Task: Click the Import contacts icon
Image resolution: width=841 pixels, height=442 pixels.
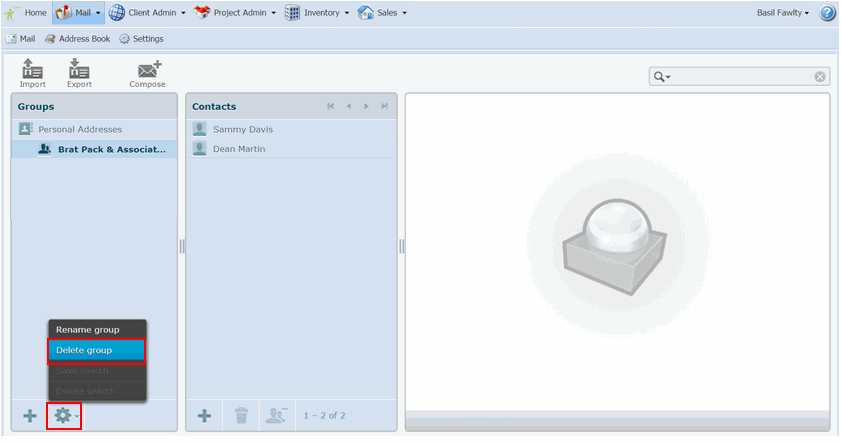Action: (x=32, y=73)
